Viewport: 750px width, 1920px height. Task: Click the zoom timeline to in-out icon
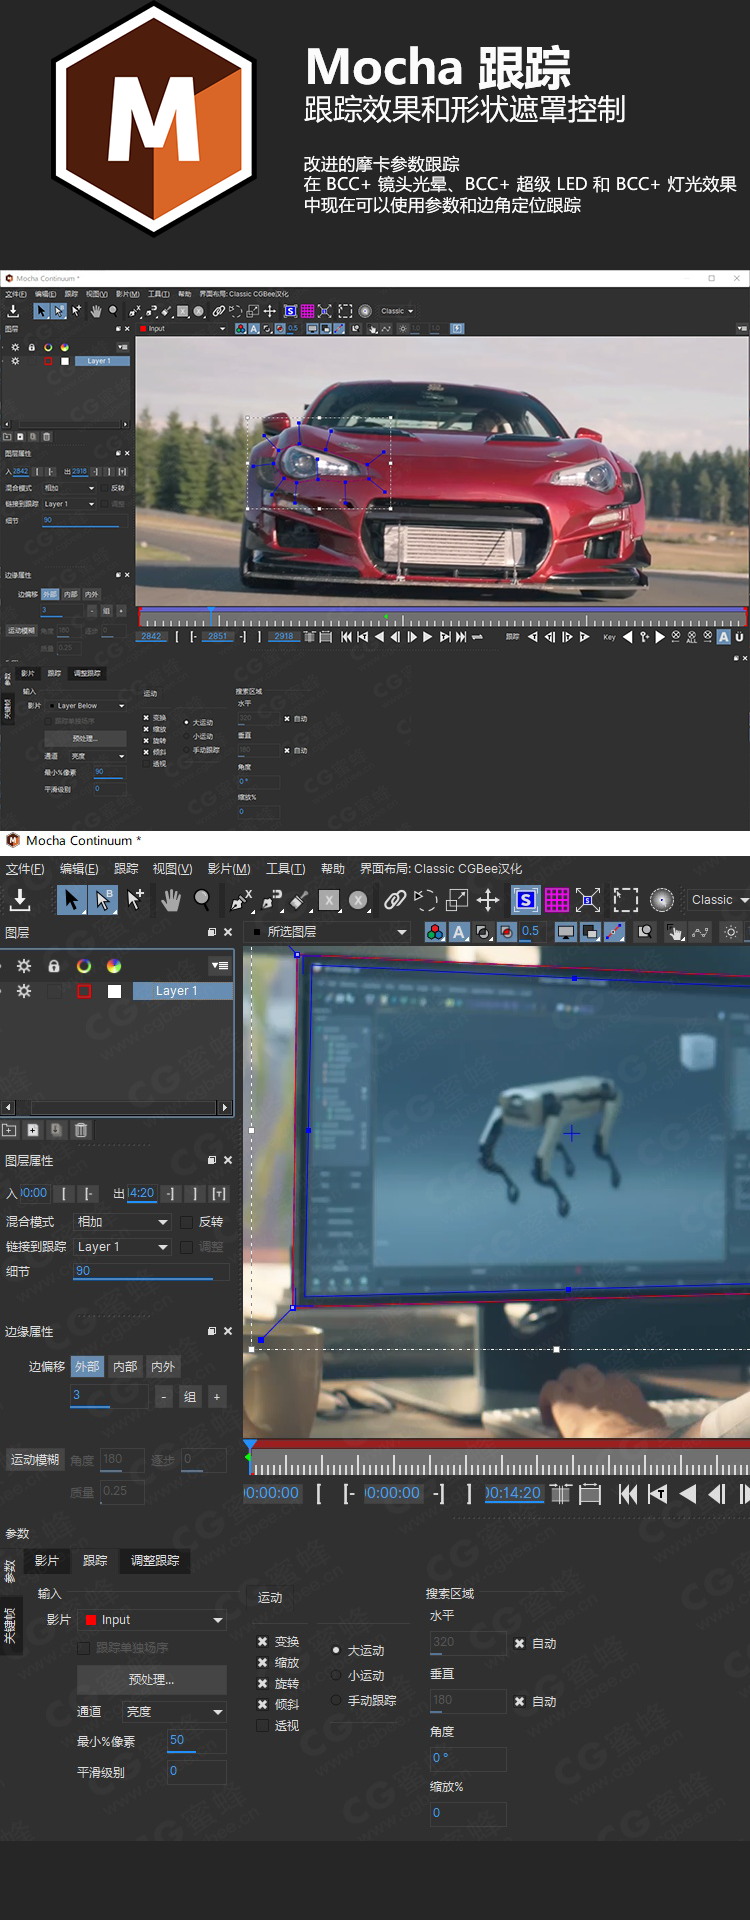(560, 1494)
